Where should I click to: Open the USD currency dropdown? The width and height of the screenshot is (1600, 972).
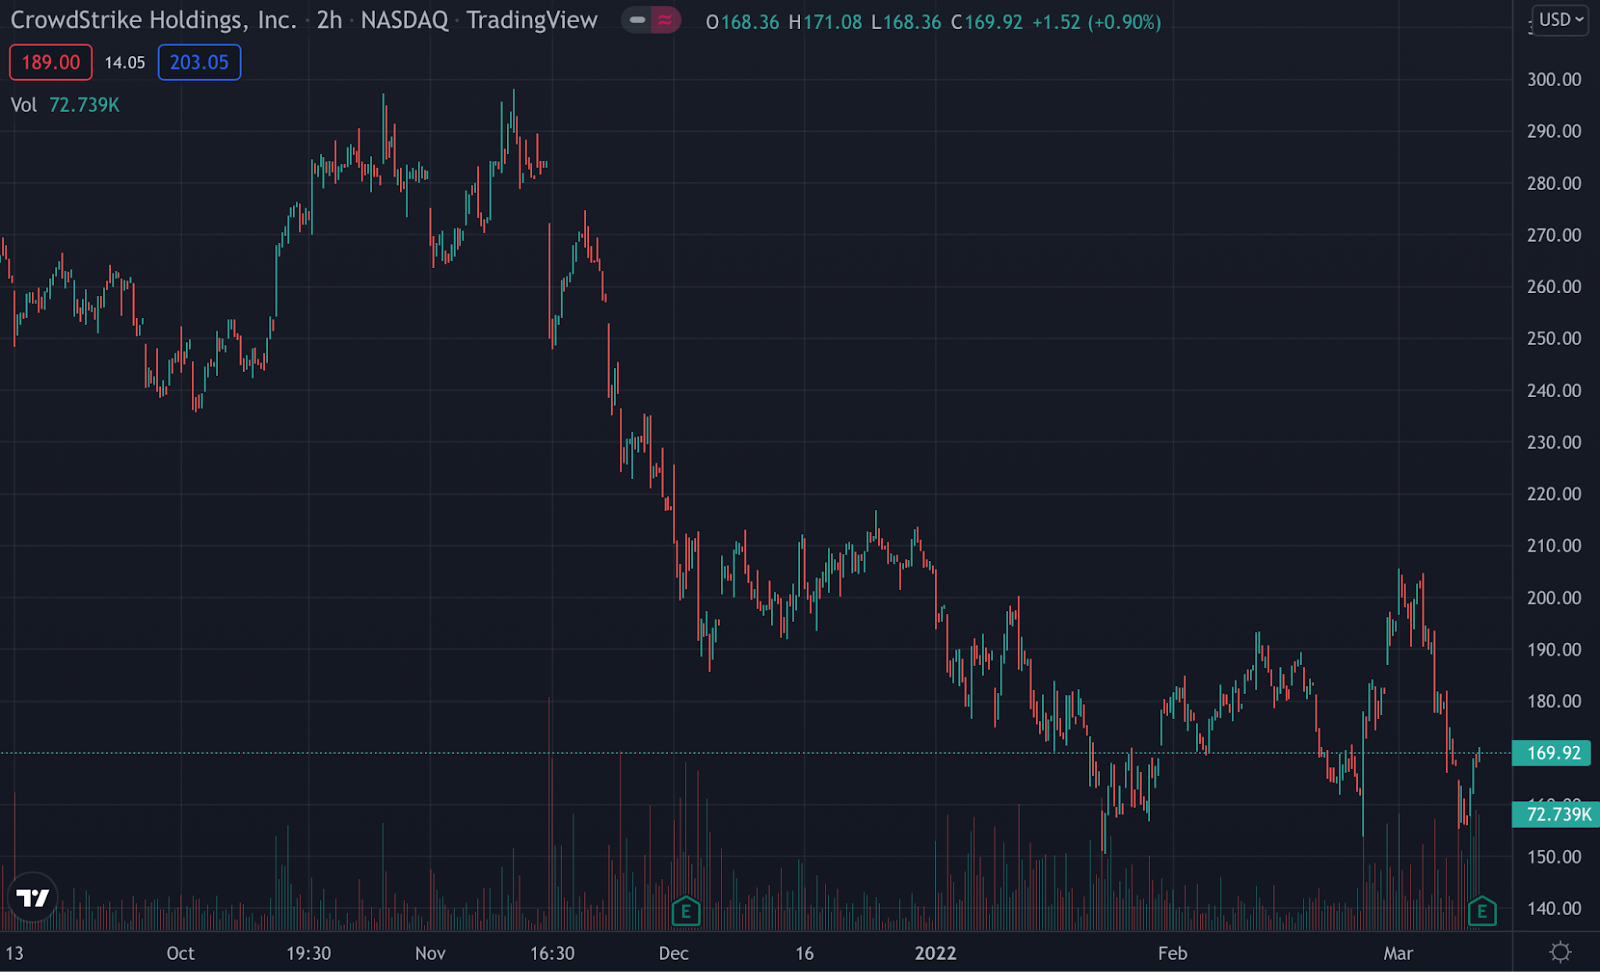coord(1560,20)
